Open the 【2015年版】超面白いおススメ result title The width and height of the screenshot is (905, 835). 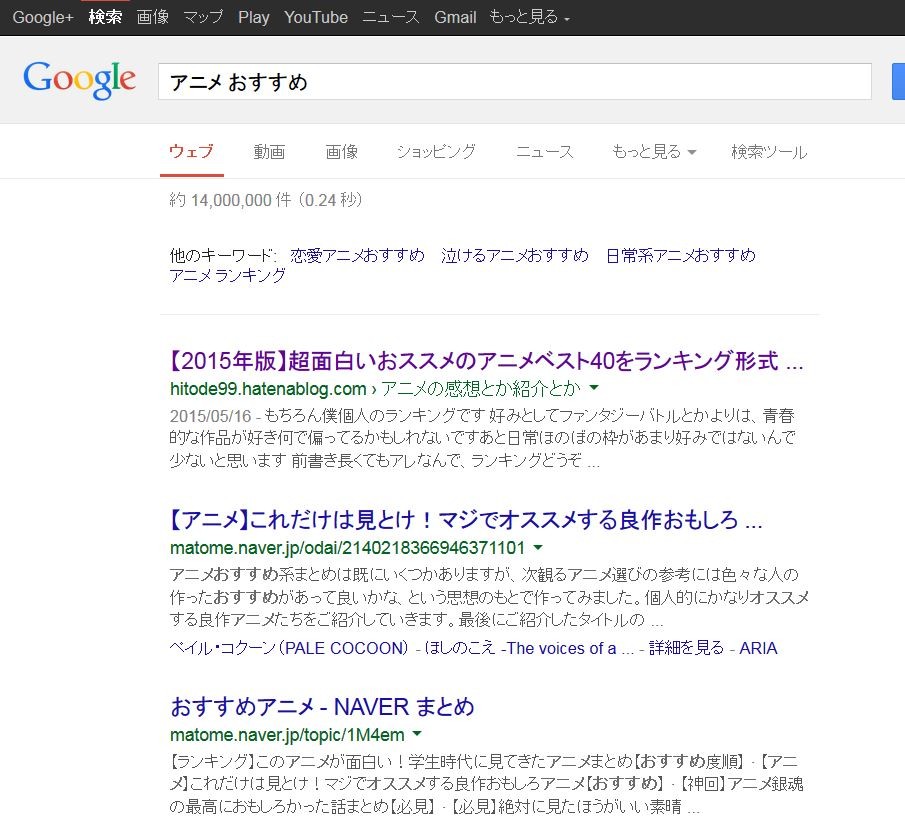tap(486, 361)
